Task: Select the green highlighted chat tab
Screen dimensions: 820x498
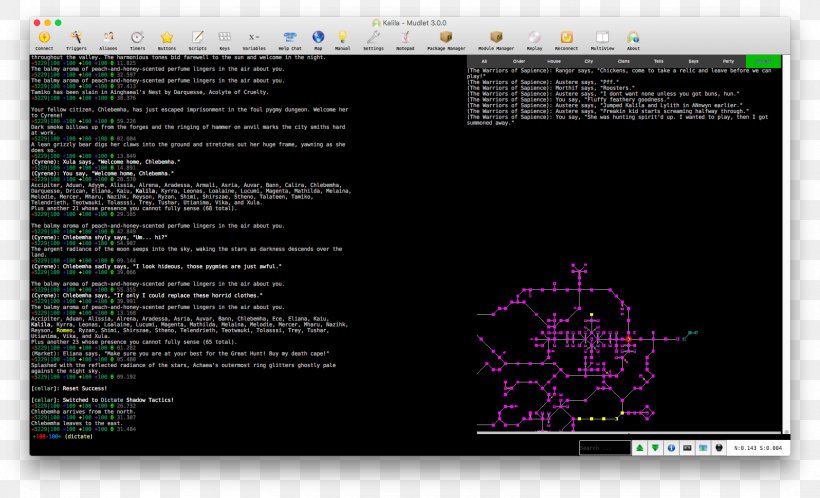Action: pos(764,61)
